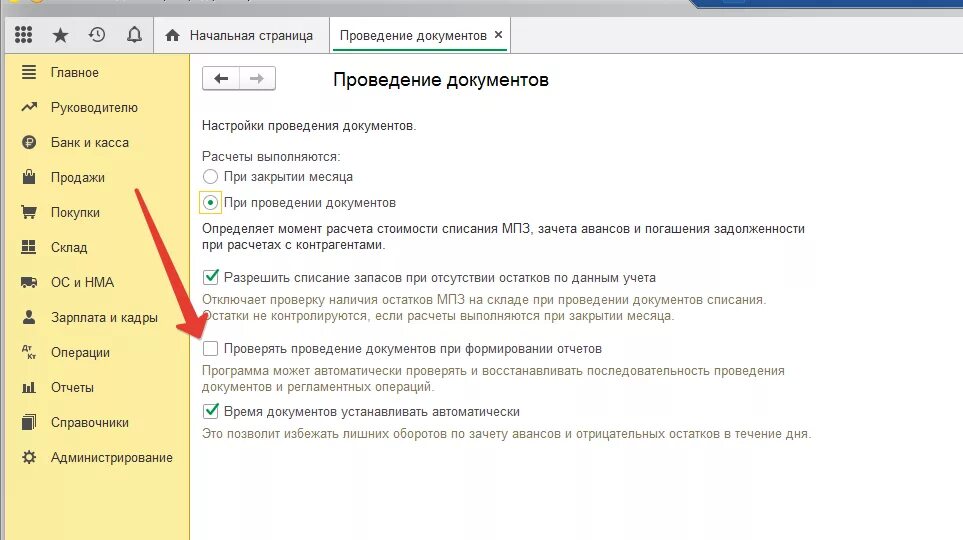Click the ОС и НМА truck icon
The height and width of the screenshot is (540, 963).
[29, 283]
